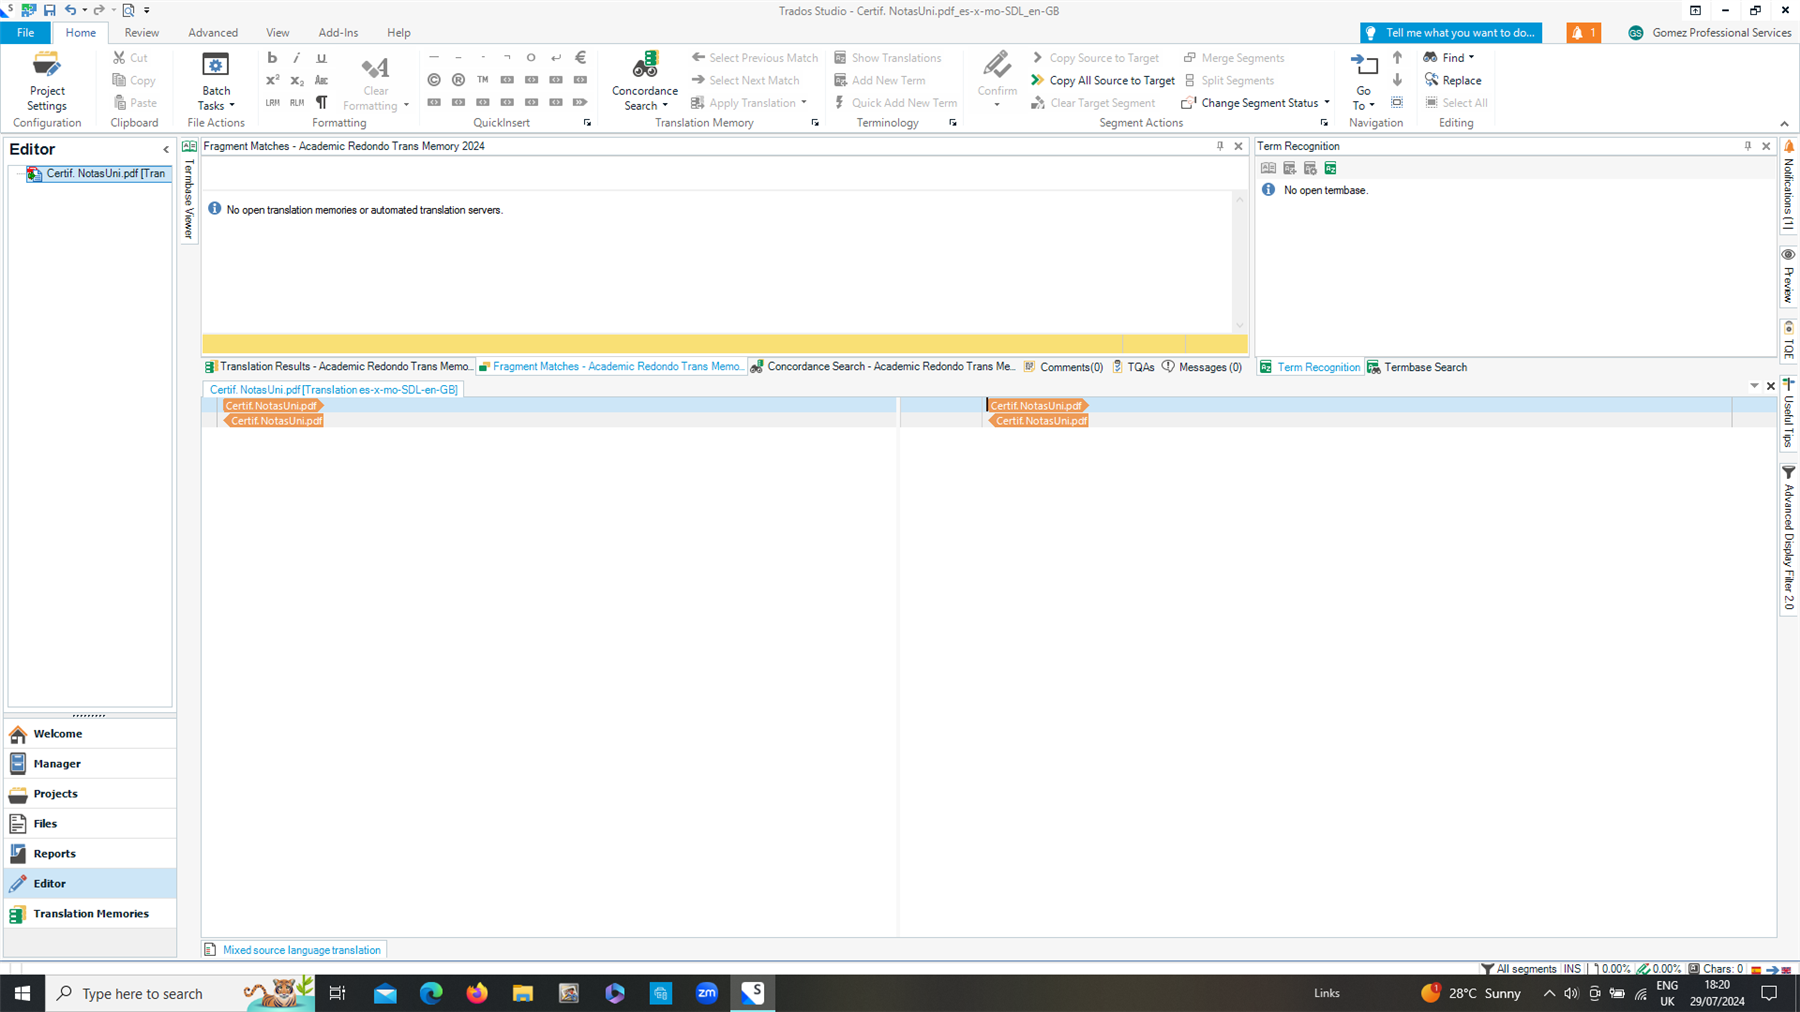Toggle small caps formatting
The height and width of the screenshot is (1012, 1800).
click(x=321, y=80)
